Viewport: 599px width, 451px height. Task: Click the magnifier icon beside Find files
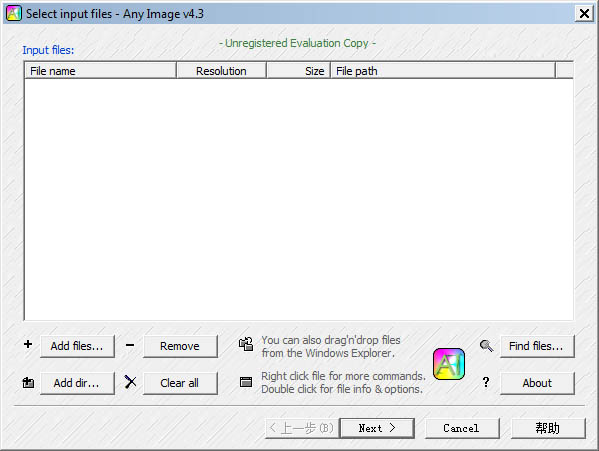(x=486, y=346)
